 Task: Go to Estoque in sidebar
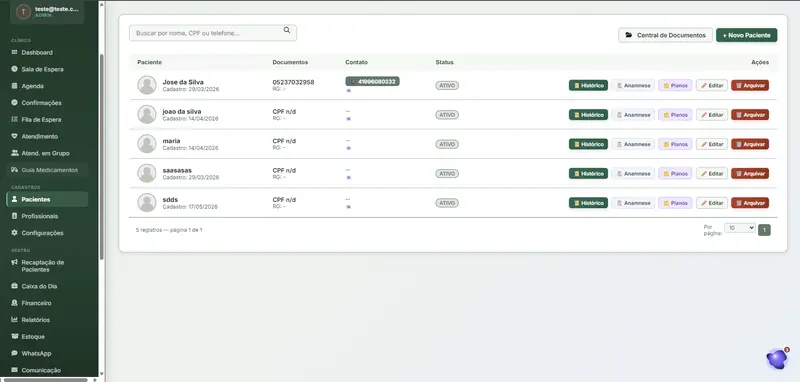click(33, 337)
